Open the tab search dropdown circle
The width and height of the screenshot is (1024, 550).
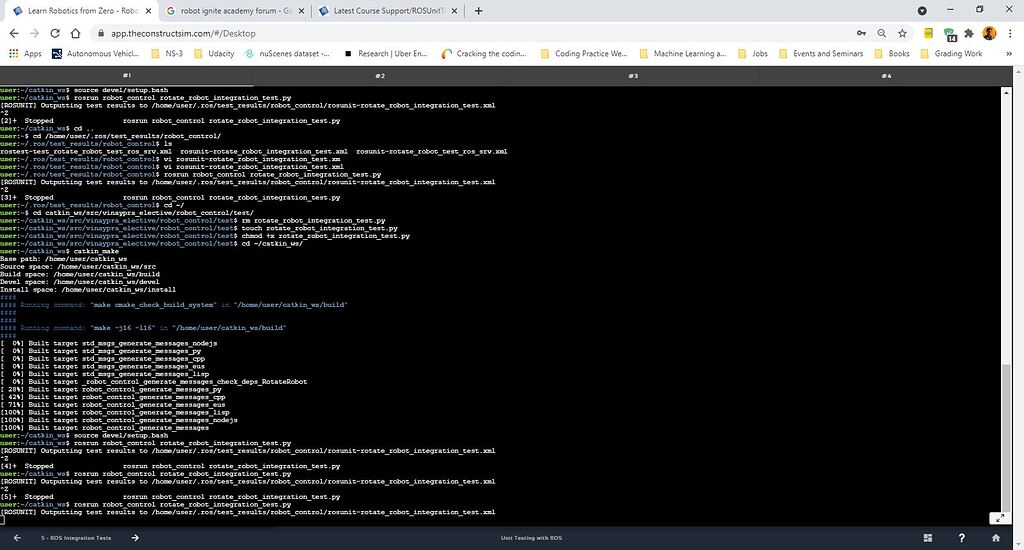pos(921,10)
